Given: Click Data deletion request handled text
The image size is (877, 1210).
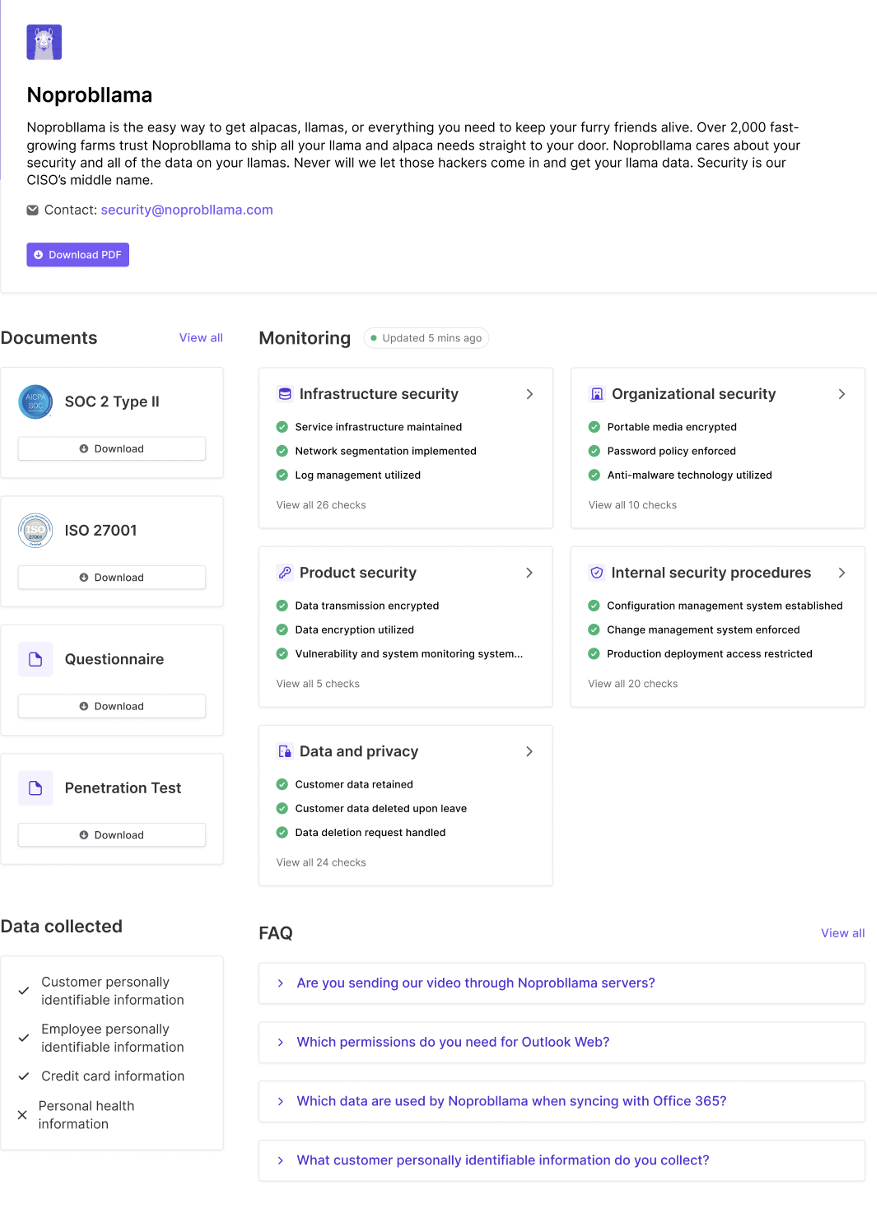Looking at the screenshot, I should click(x=370, y=833).
